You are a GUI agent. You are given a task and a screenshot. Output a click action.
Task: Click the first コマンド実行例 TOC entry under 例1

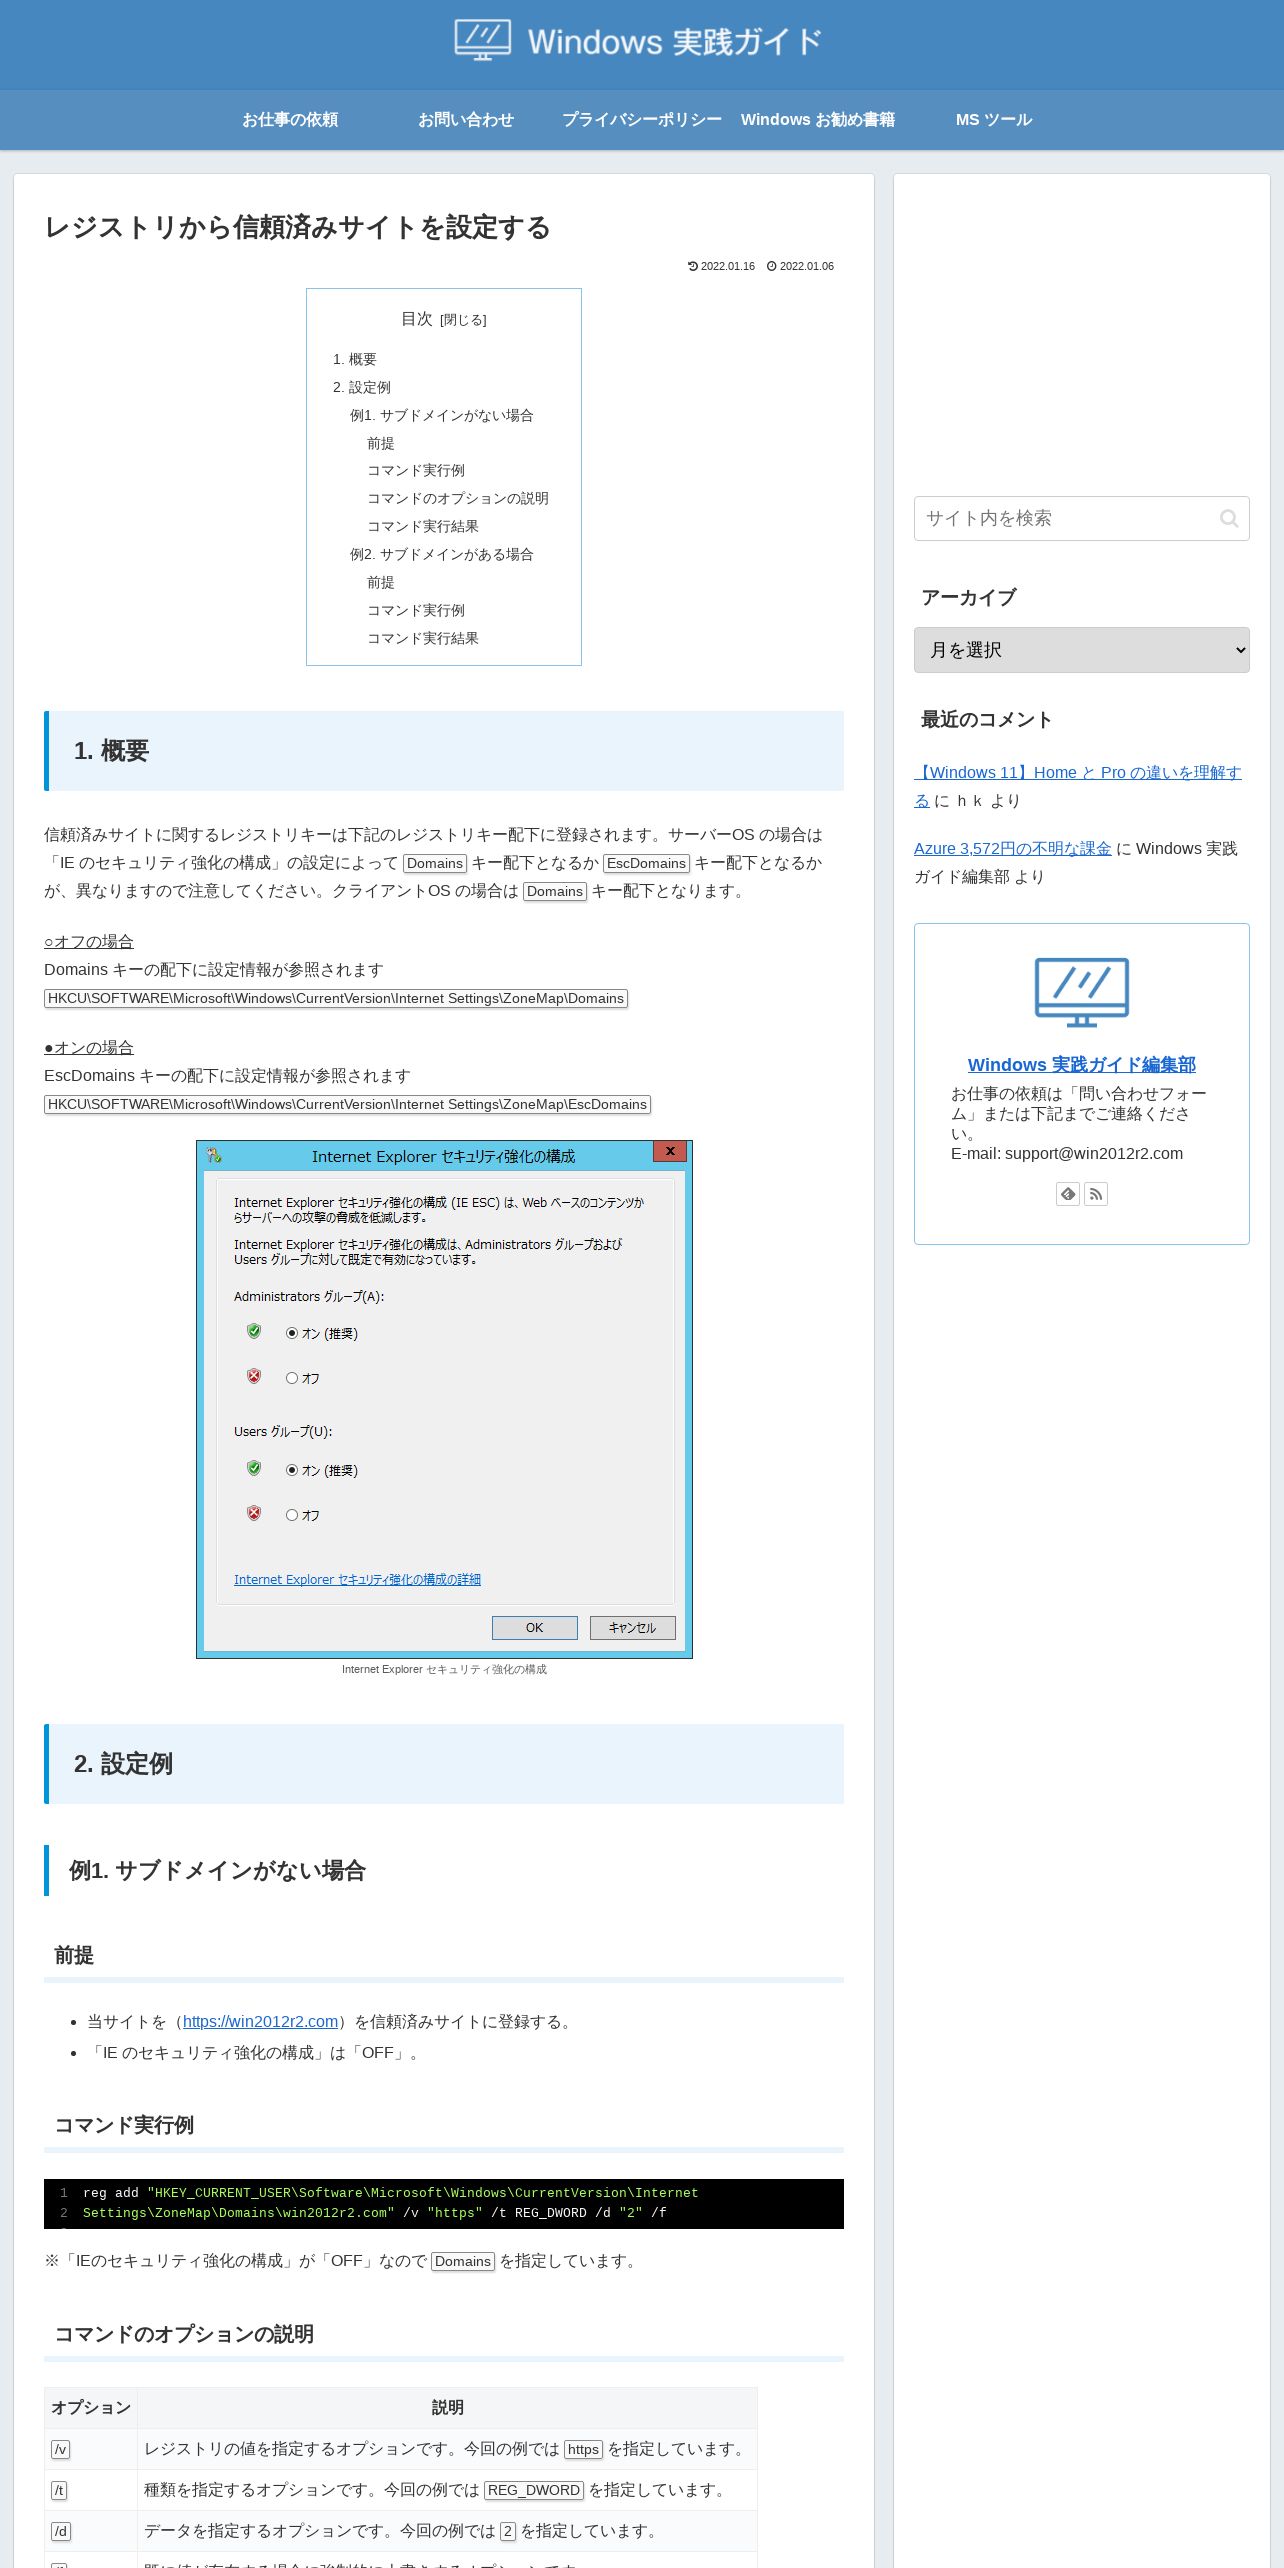[416, 470]
